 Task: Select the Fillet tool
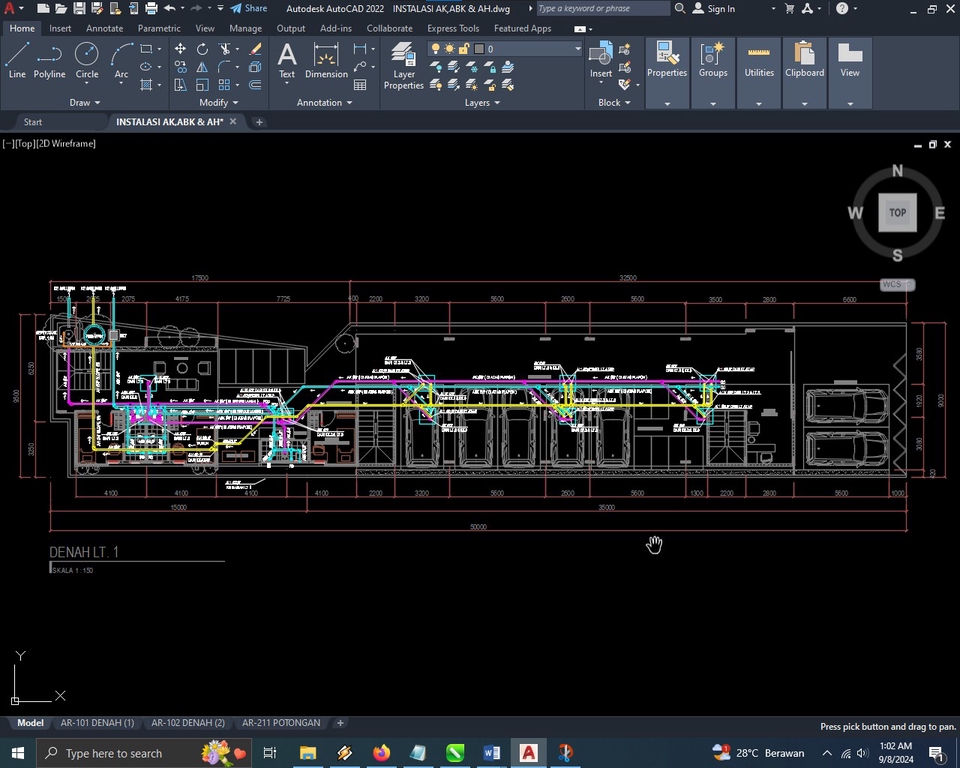225,67
